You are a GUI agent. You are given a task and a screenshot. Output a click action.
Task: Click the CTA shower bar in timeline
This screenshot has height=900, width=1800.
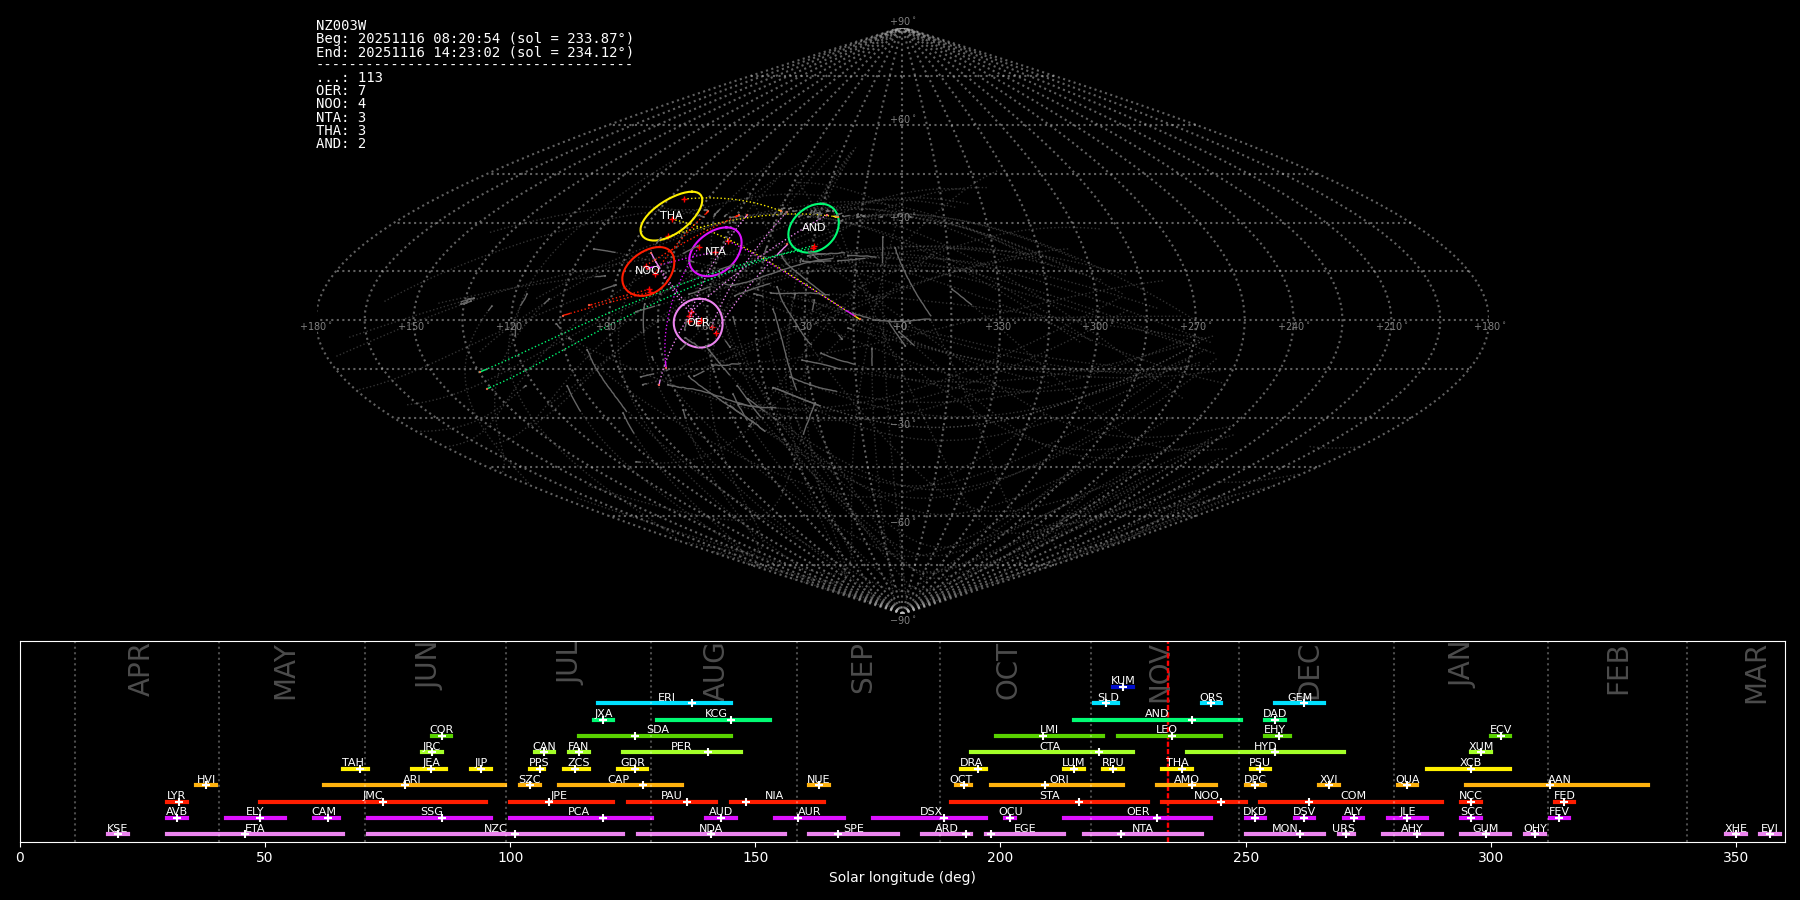pos(1052,752)
